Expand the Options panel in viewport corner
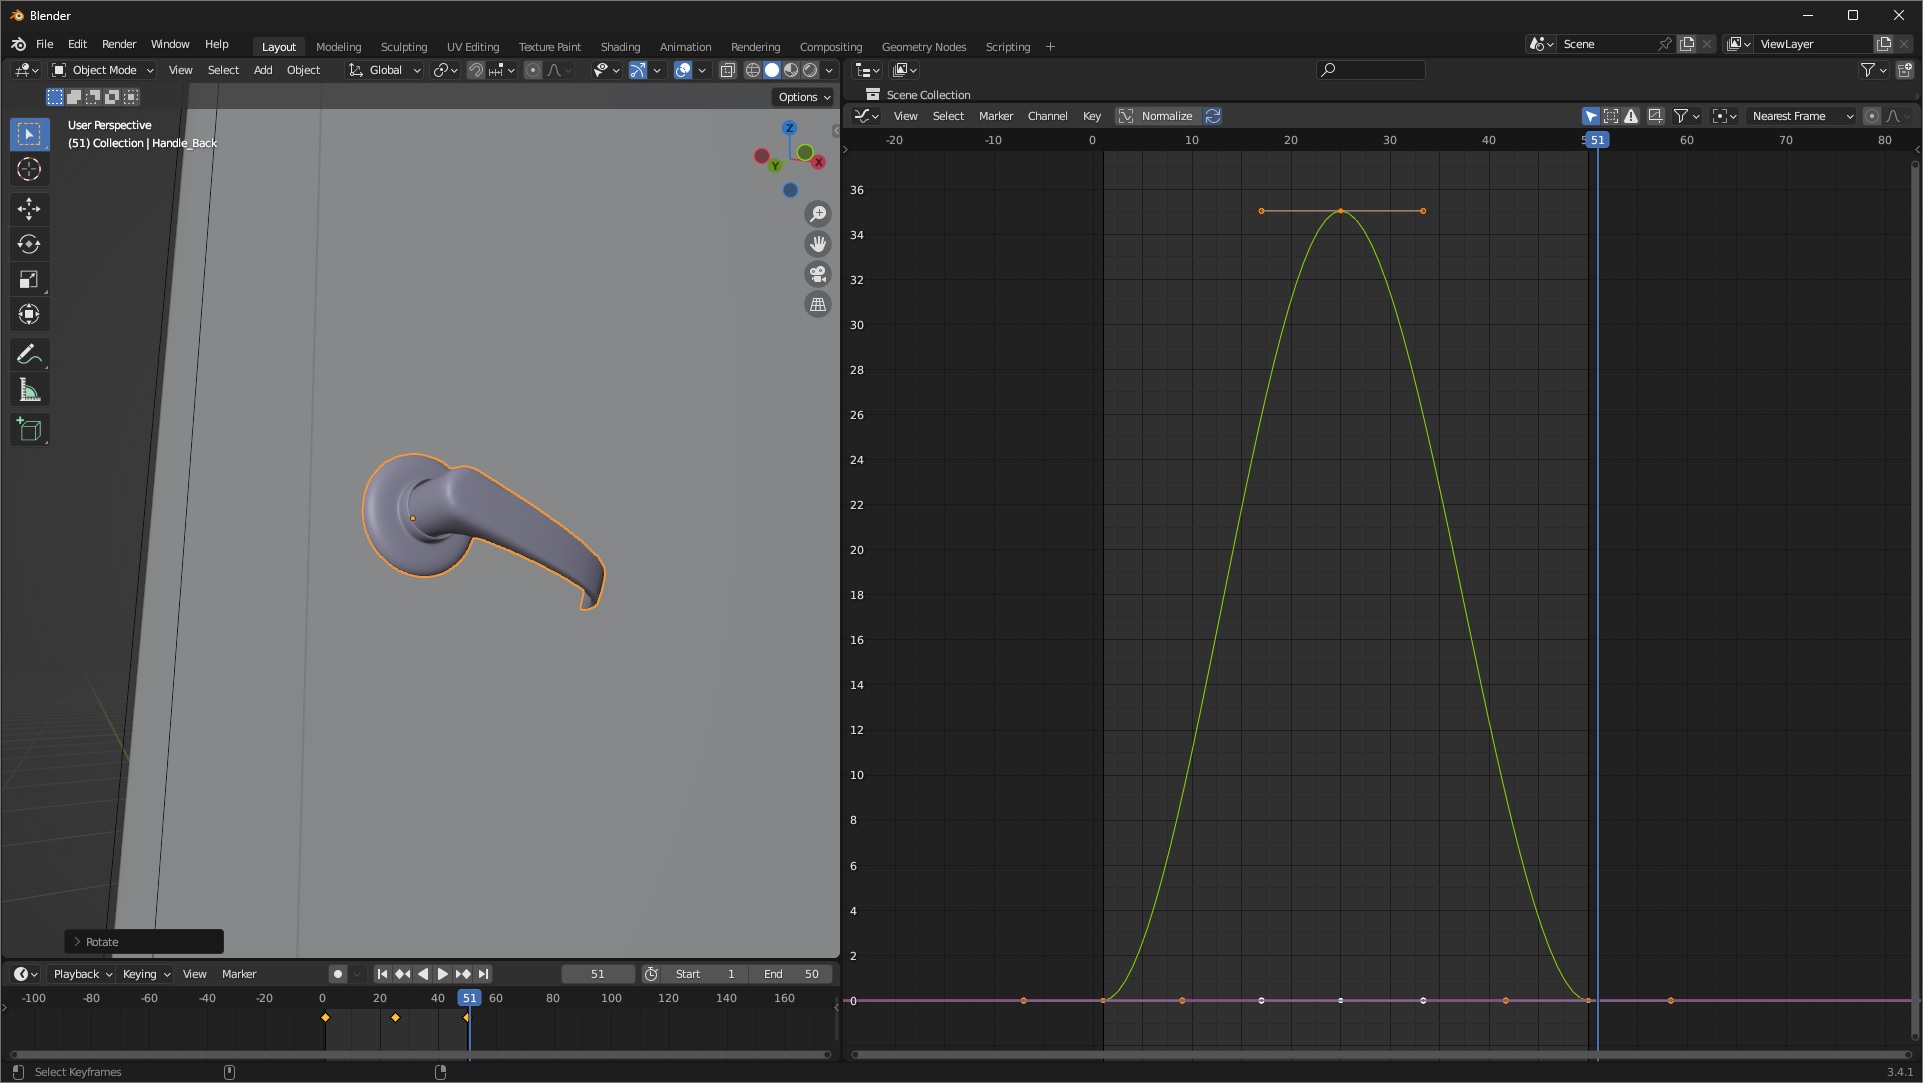This screenshot has height=1083, width=1923. coord(801,96)
